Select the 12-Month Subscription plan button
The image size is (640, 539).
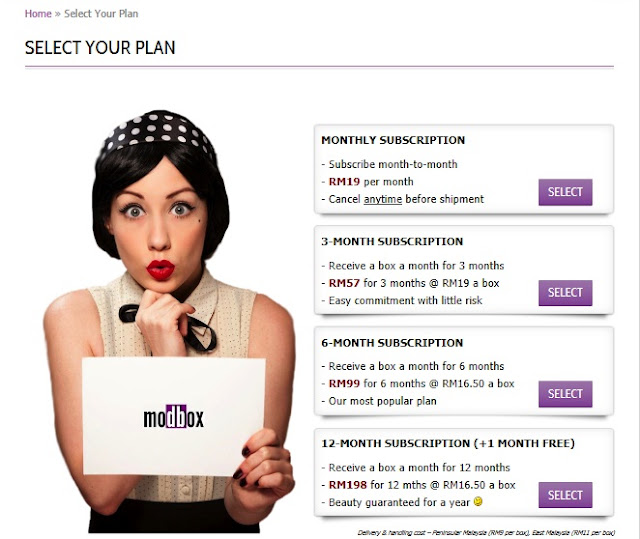tap(565, 495)
